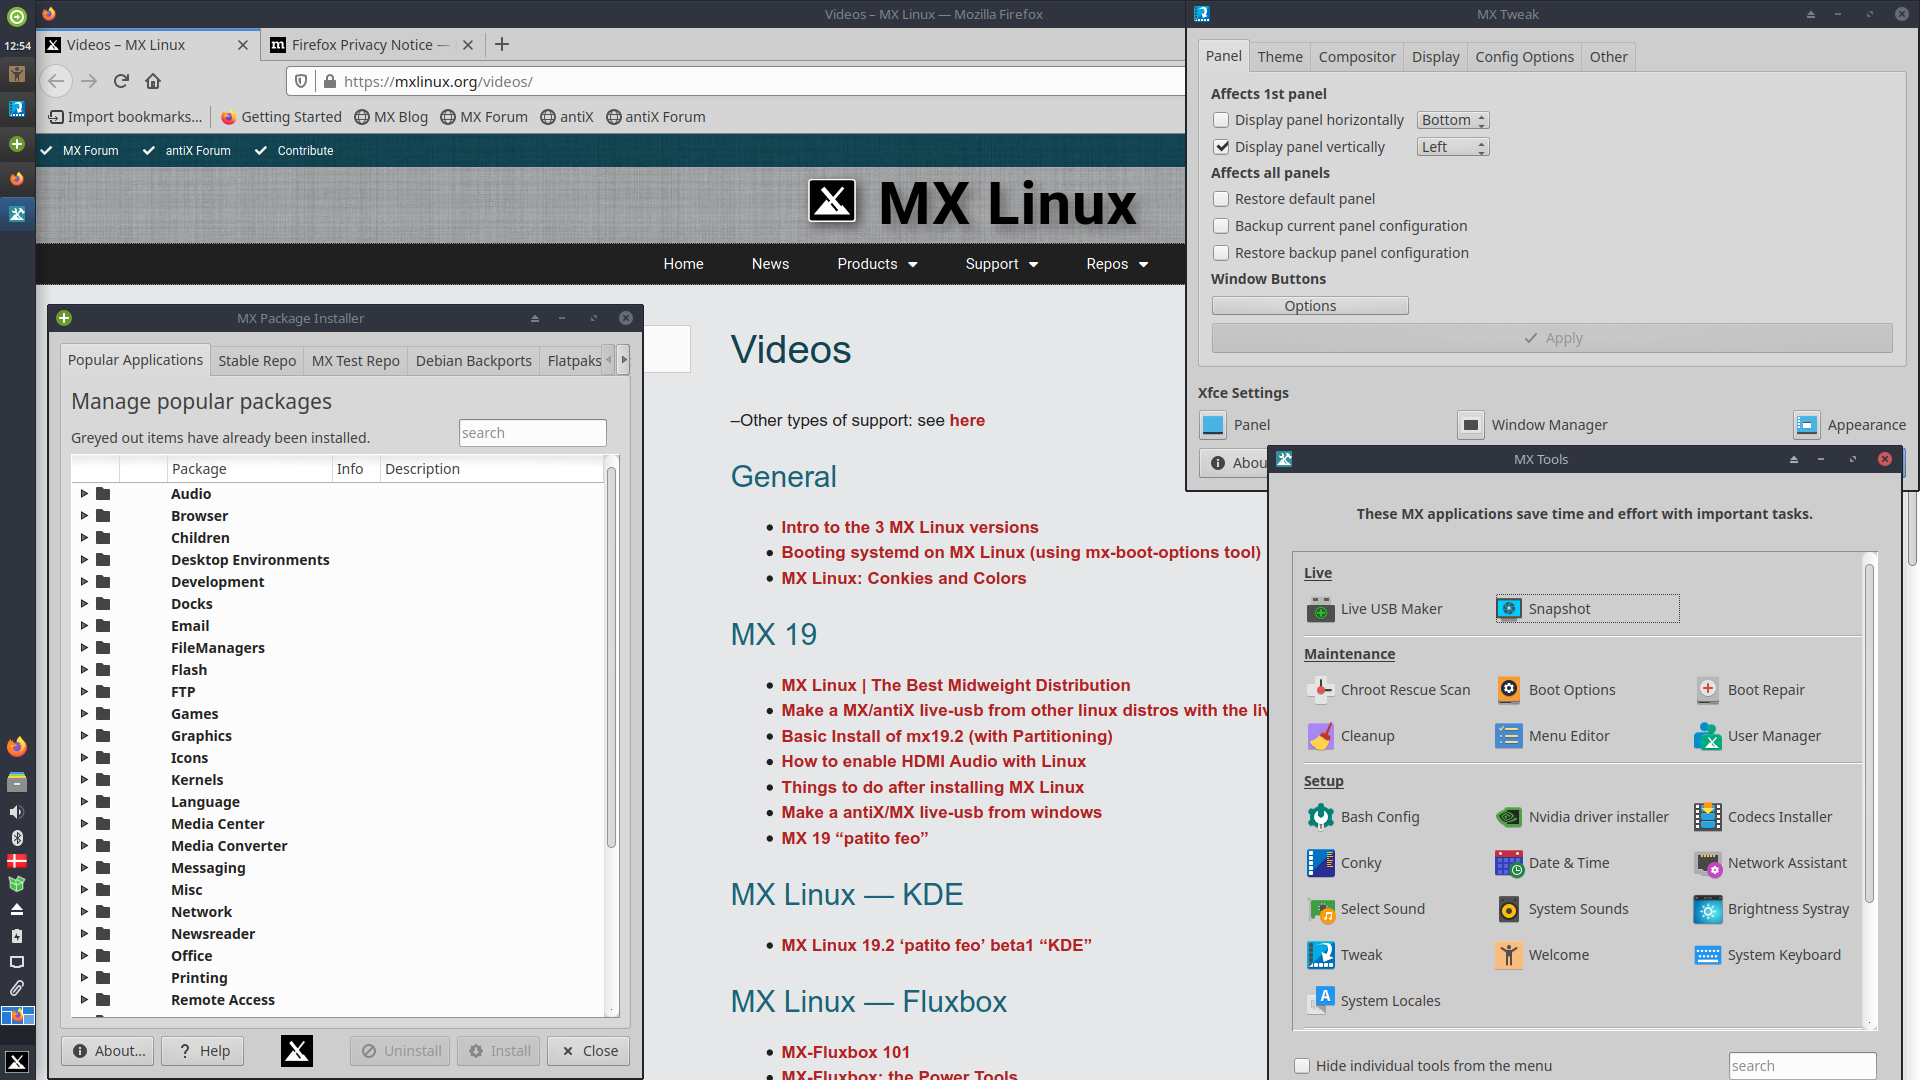Click the Apply button in MX Tweak

1553,338
